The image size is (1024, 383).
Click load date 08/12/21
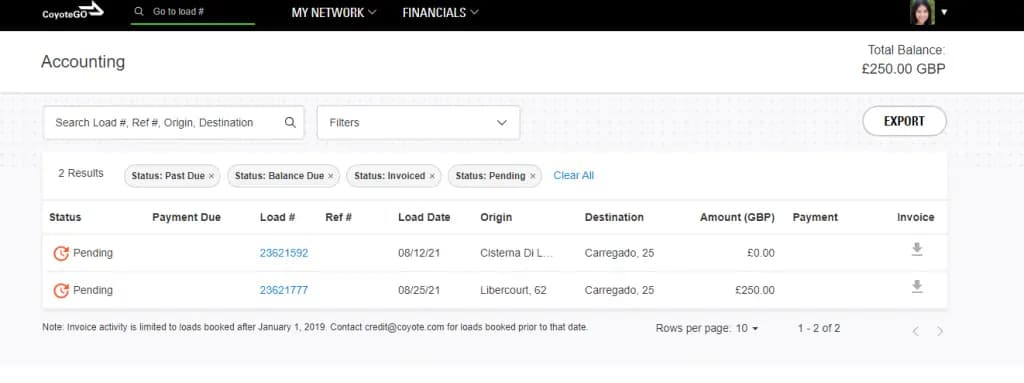pyautogui.click(x=419, y=253)
